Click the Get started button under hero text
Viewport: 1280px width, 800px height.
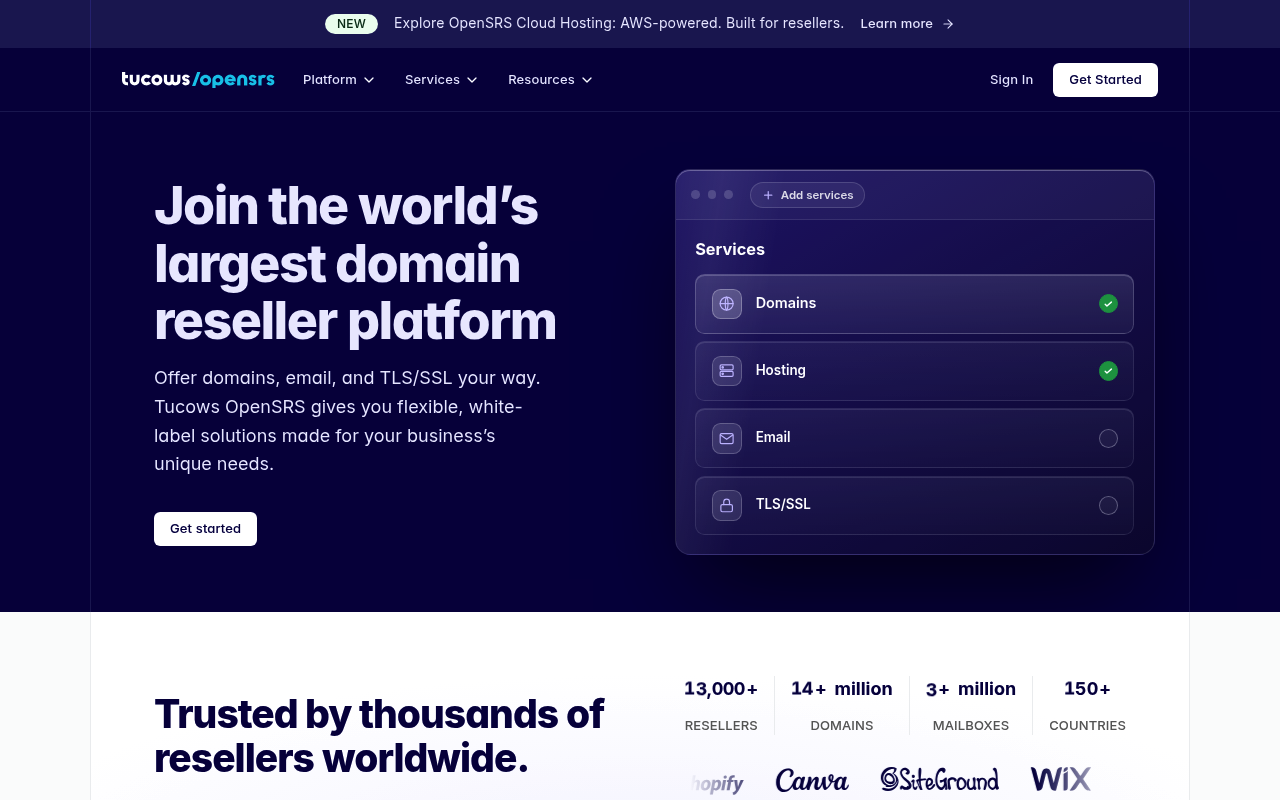(x=205, y=529)
